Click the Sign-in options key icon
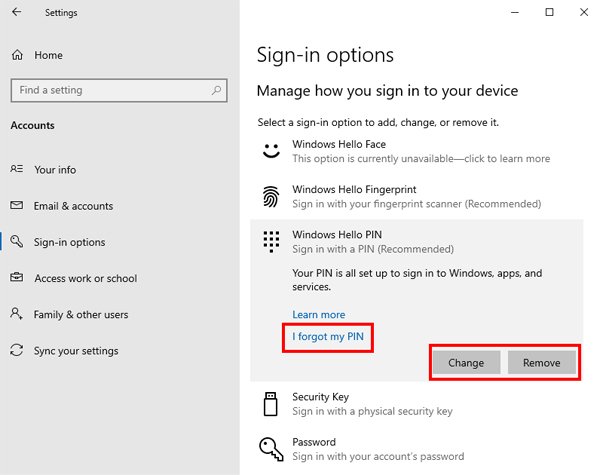The height and width of the screenshot is (475, 600). point(17,242)
